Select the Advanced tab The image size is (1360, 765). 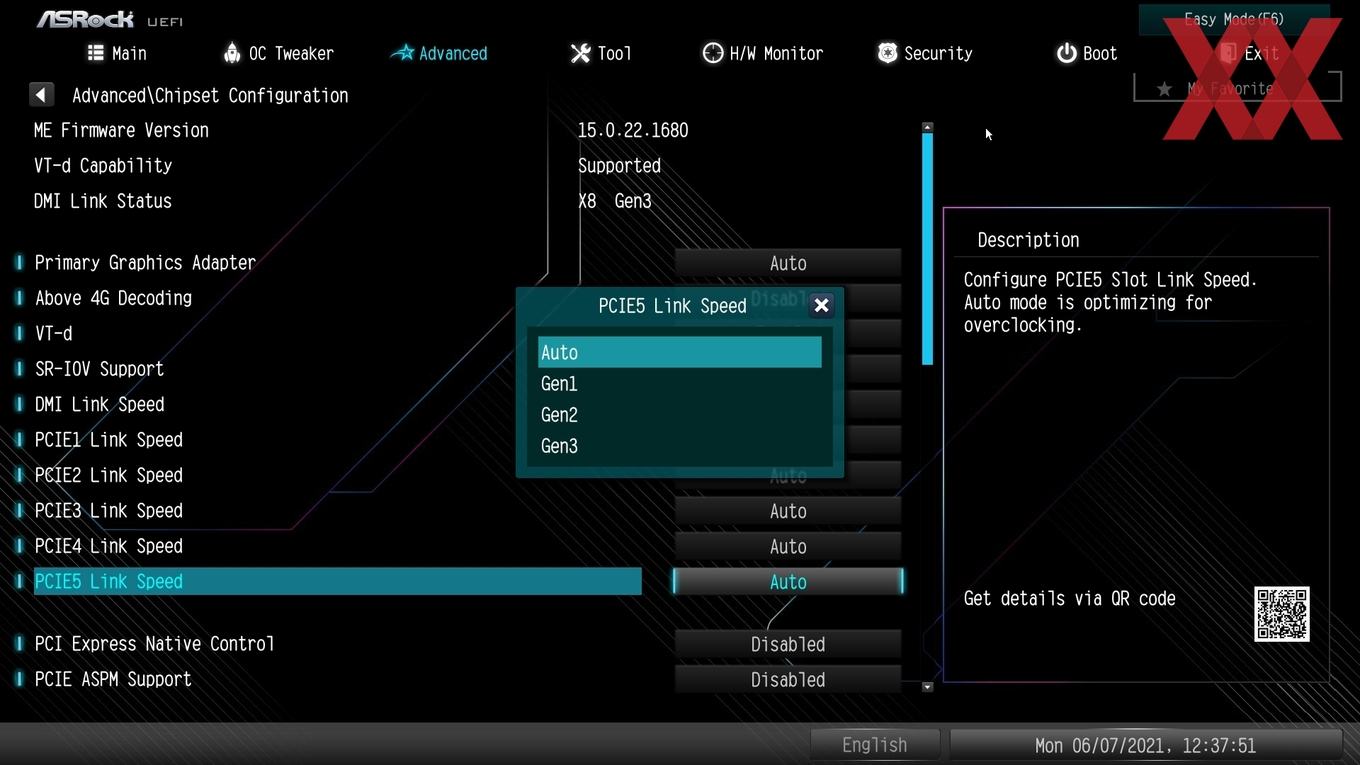coord(439,53)
